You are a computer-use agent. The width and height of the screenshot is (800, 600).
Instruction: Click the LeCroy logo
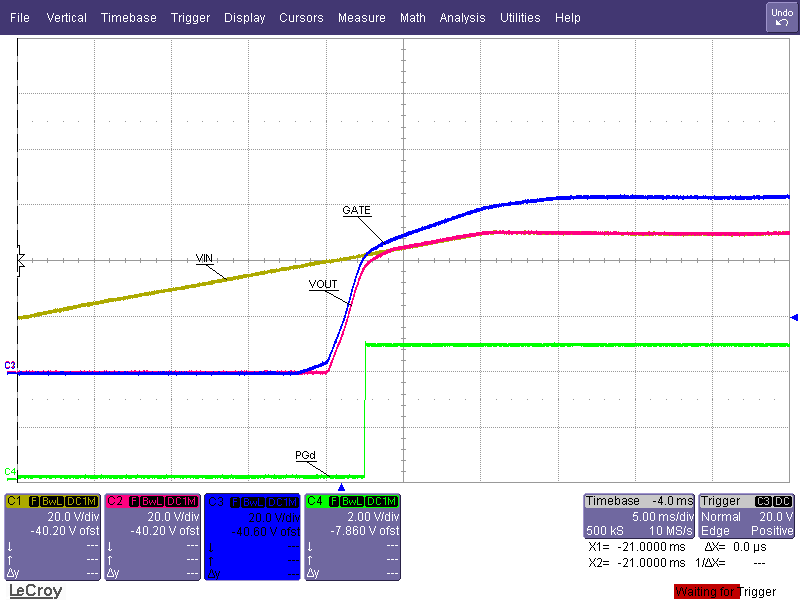click(x=35, y=591)
